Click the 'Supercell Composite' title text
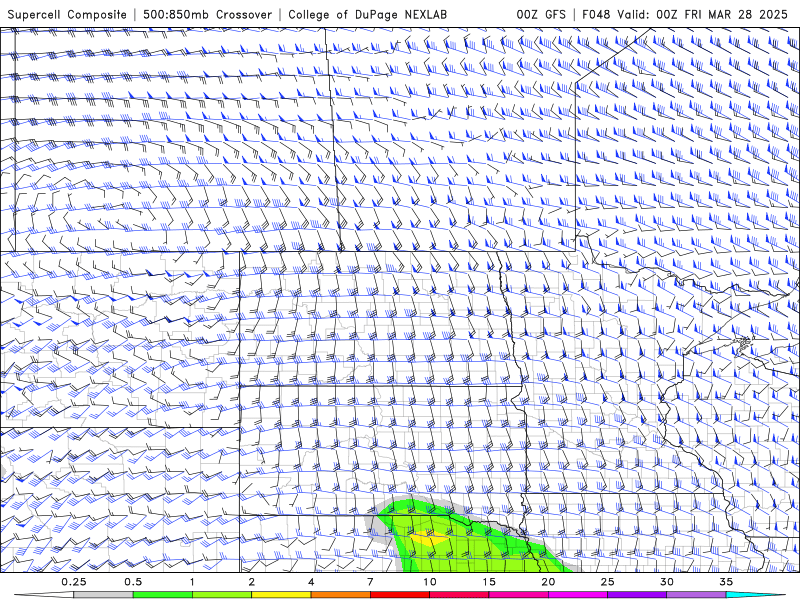Viewport: 800px width, 600px height. 67,14
